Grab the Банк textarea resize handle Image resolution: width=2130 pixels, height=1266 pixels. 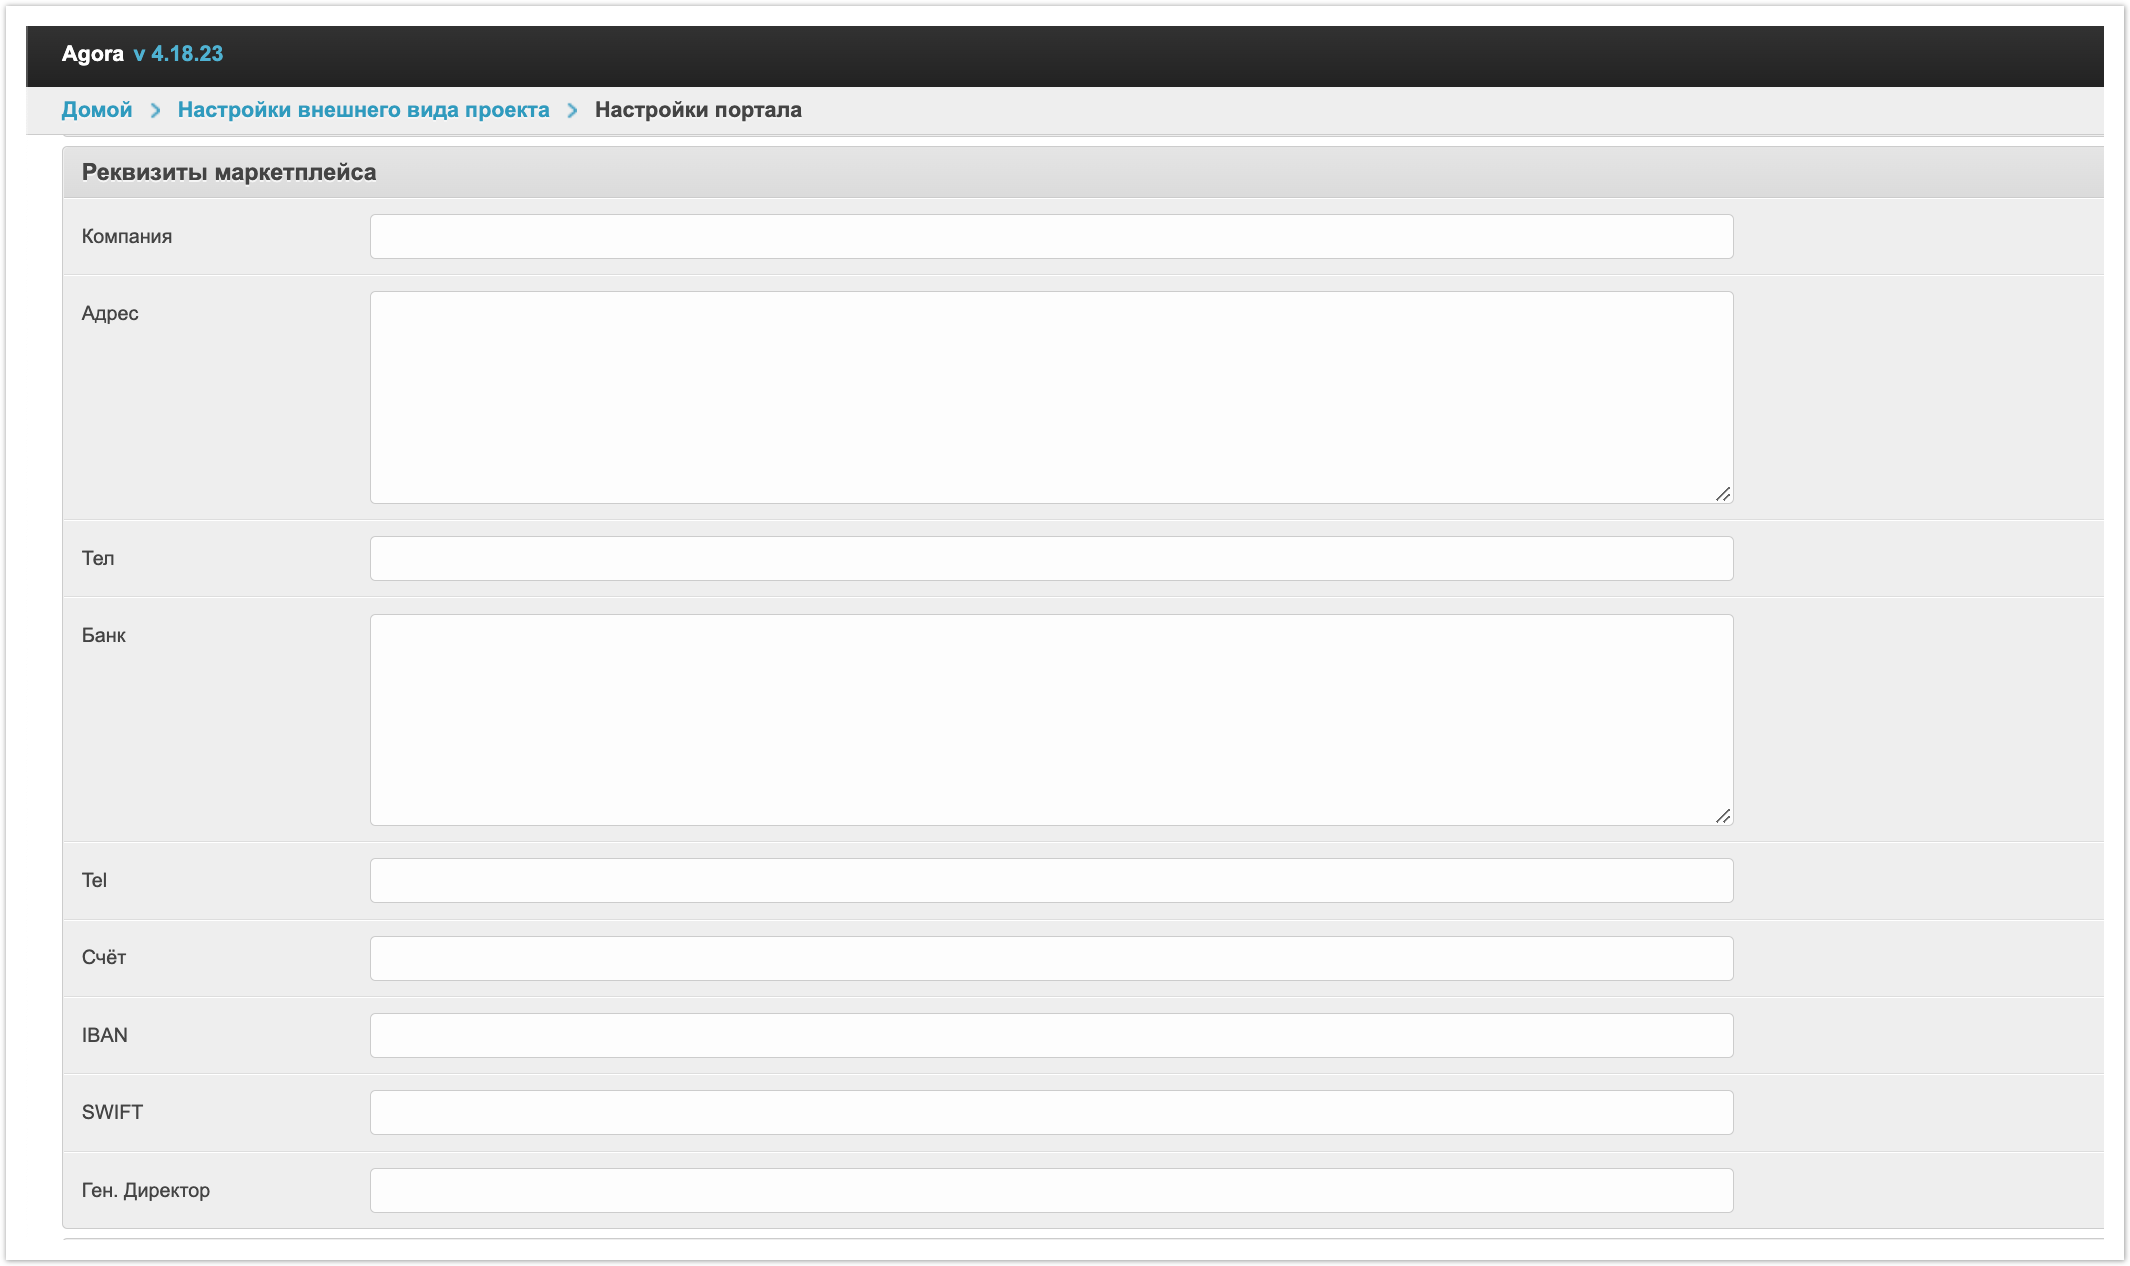[x=1722, y=816]
